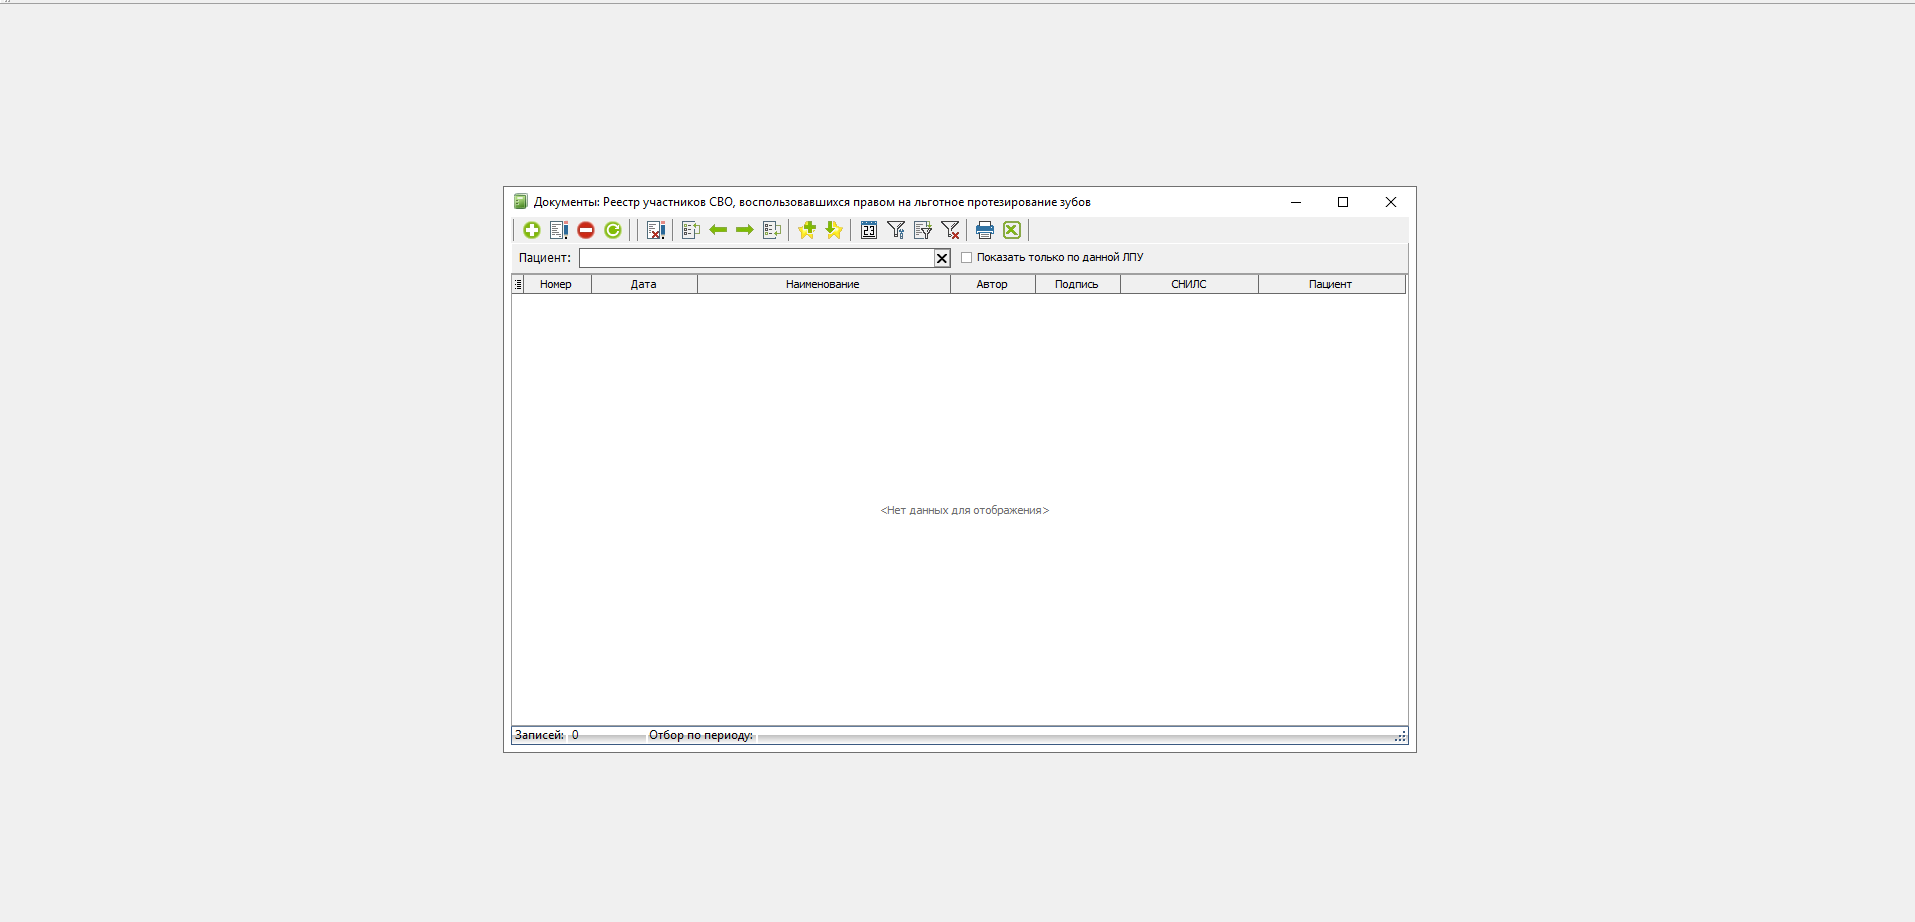Click into the Пациент input field
The image size is (1915, 922).
[x=756, y=258]
